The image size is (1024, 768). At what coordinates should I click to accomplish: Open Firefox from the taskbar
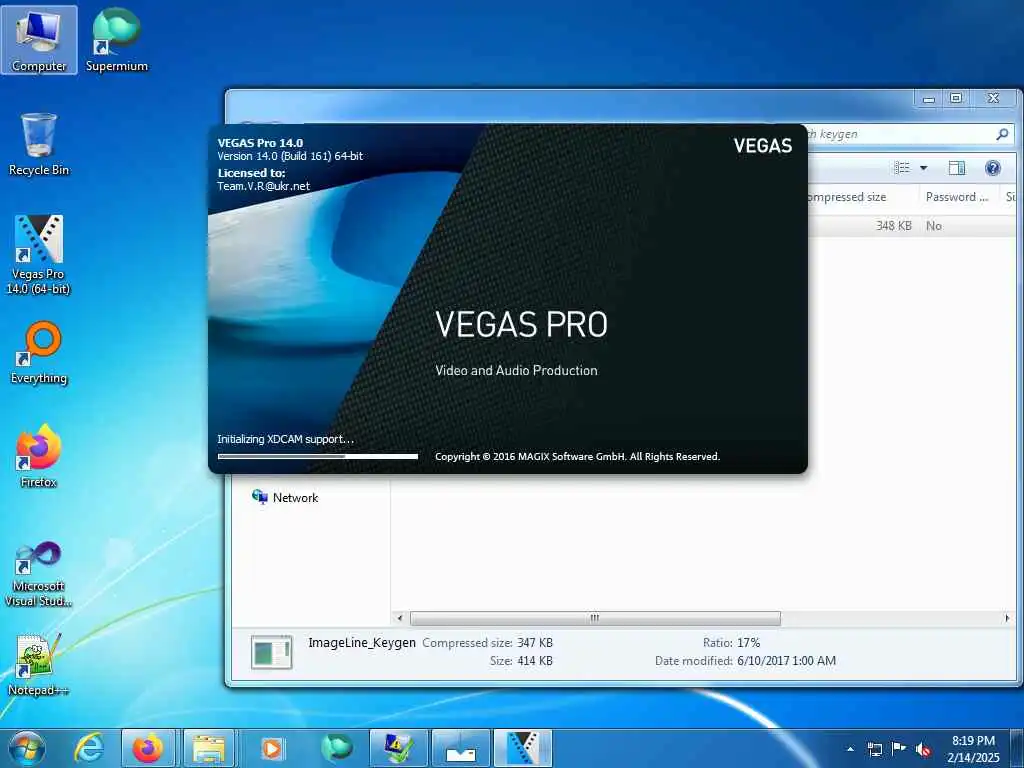[x=148, y=748]
